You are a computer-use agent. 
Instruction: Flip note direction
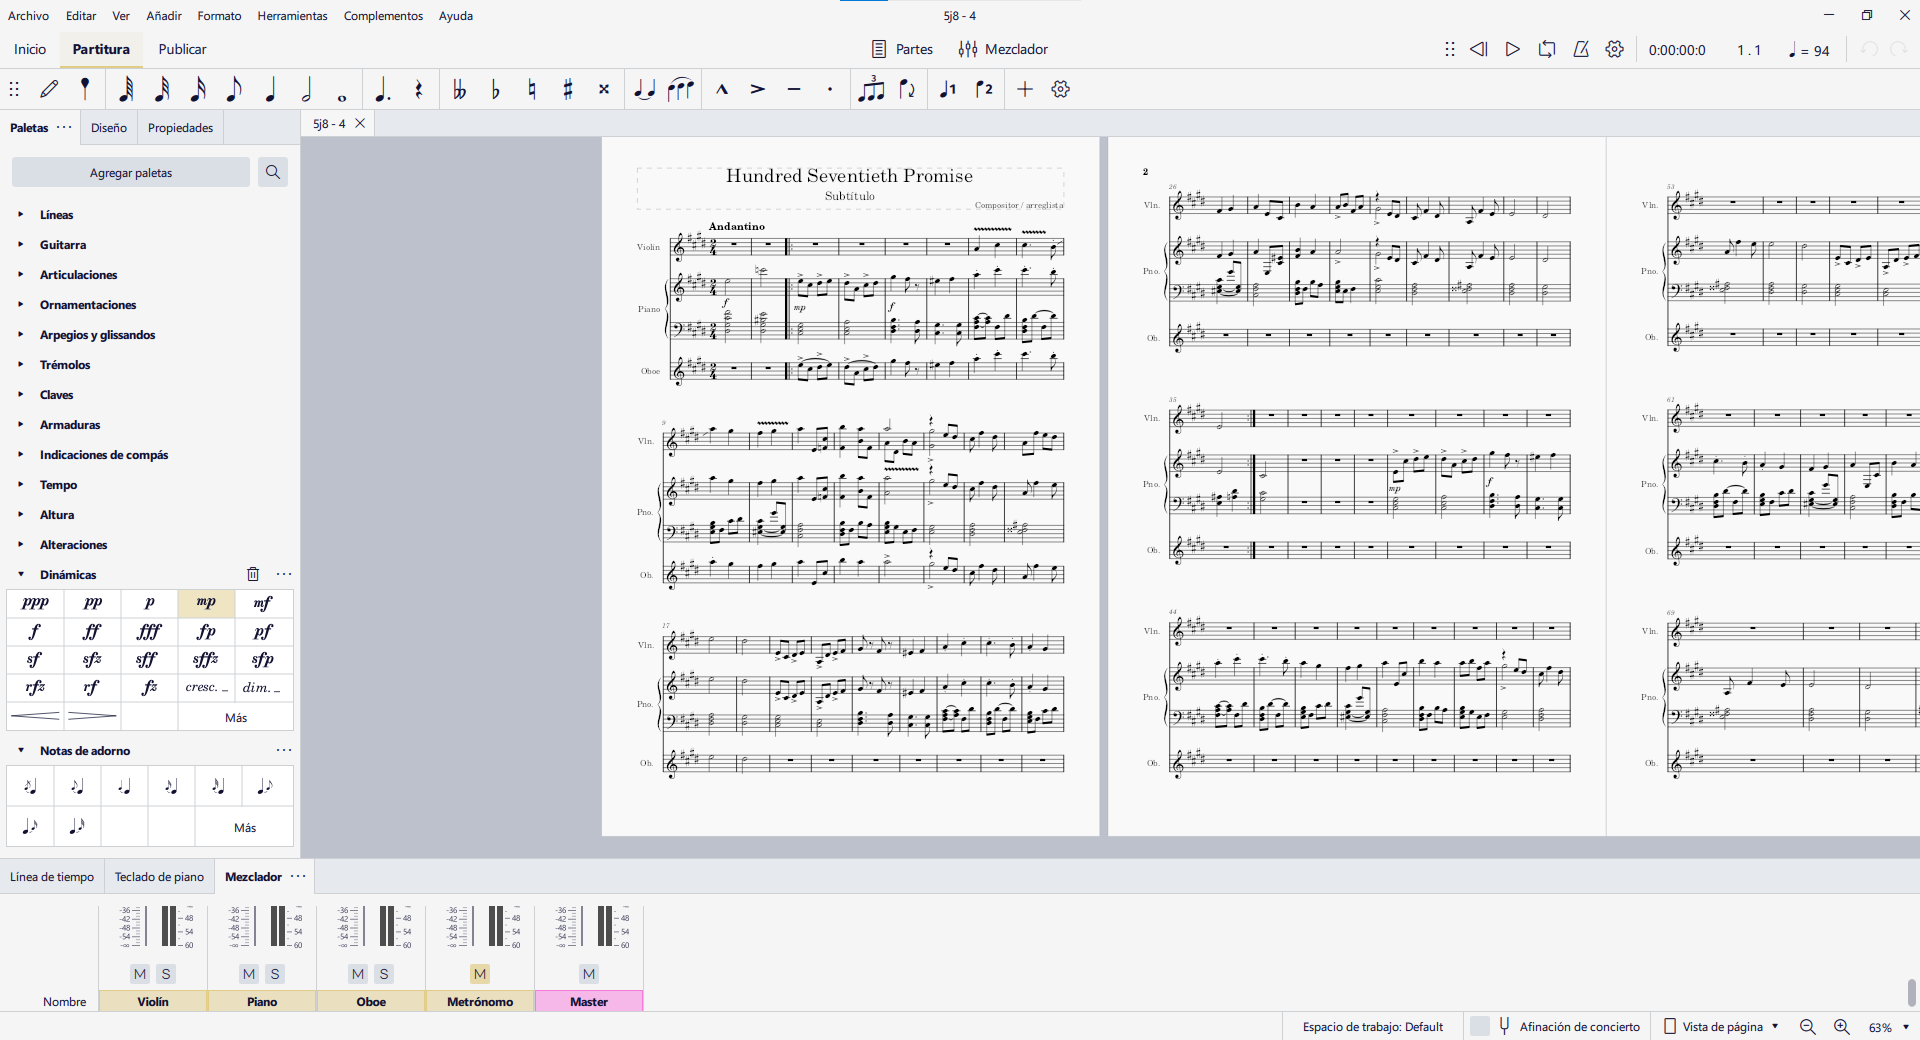[907, 89]
